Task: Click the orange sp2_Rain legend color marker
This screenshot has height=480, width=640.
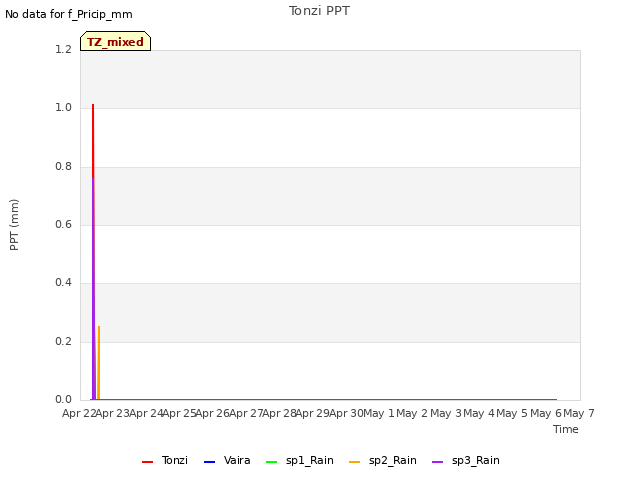Action: [x=355, y=462]
